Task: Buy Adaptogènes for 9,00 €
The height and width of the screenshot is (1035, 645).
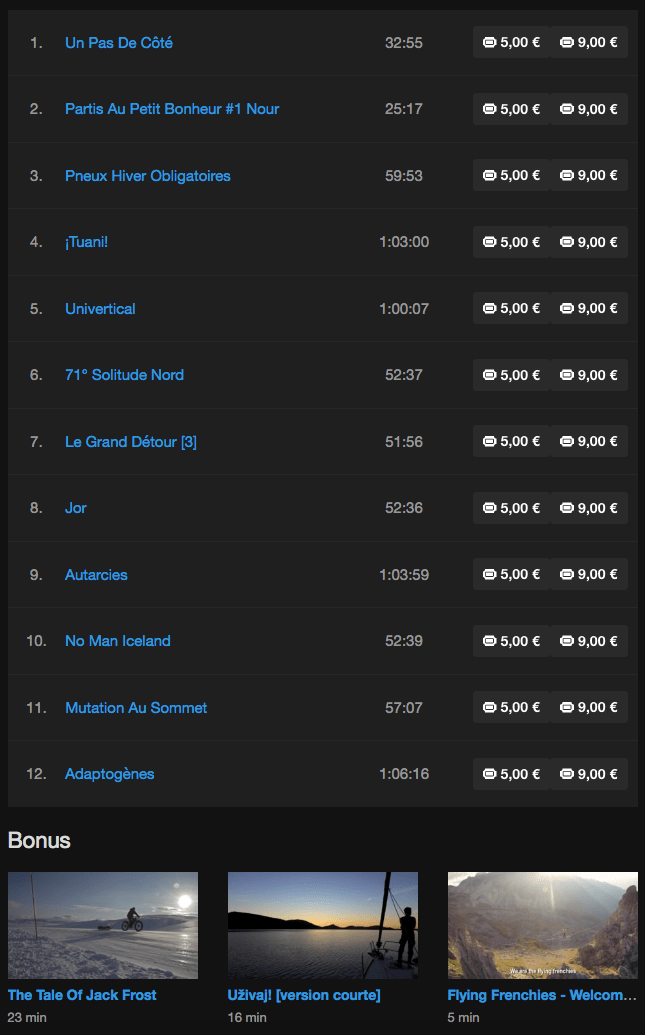Action: 589,774
